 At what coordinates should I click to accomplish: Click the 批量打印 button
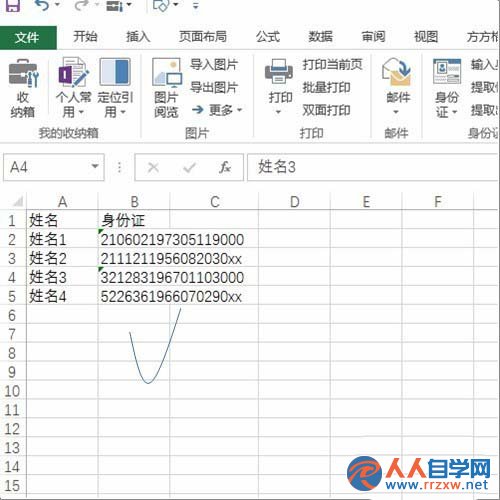(326, 88)
